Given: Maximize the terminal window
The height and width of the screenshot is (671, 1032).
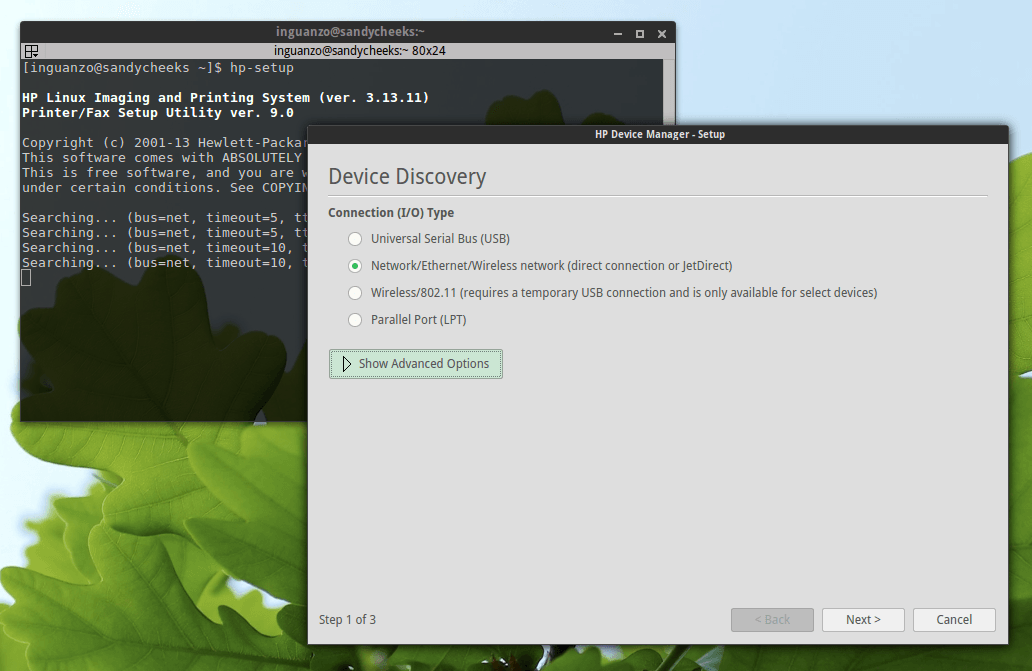Looking at the screenshot, I should click(x=639, y=32).
